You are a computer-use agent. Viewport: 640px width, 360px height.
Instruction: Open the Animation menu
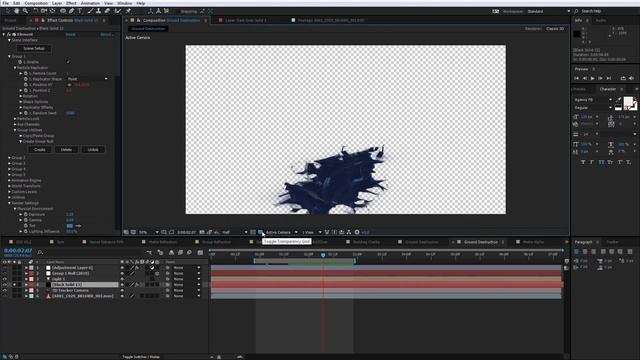pos(90,3)
